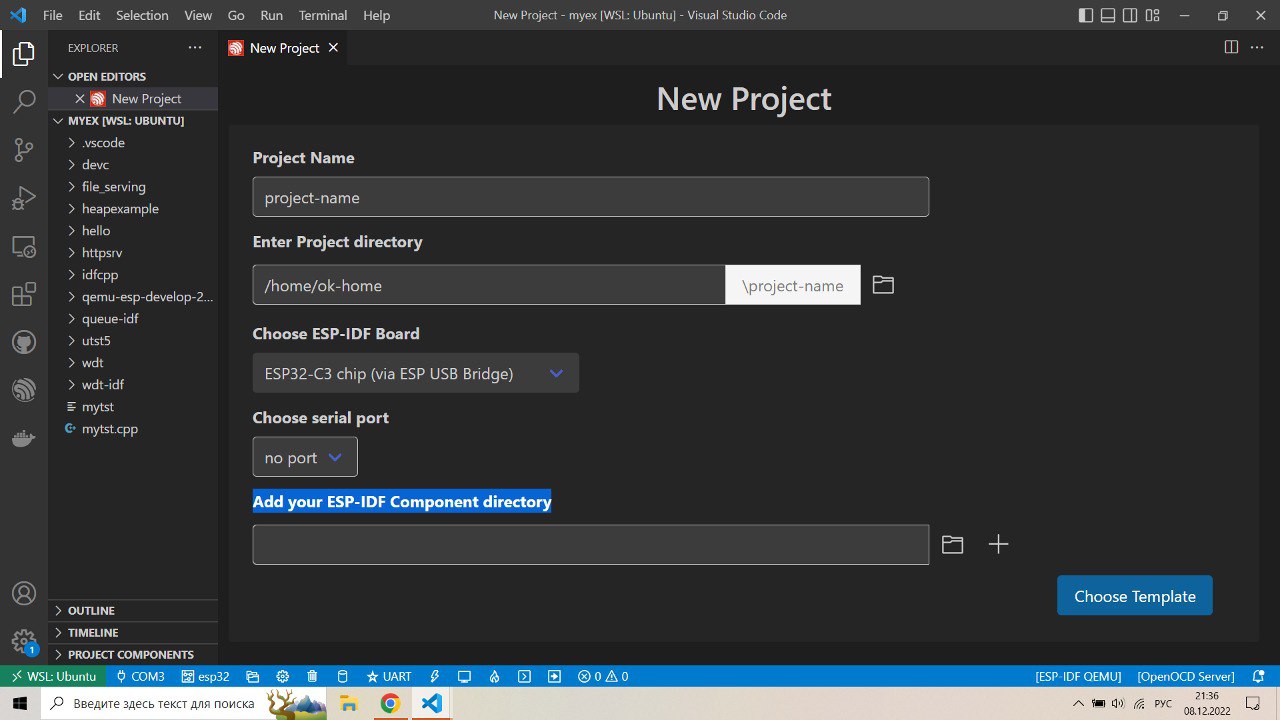Select the COM3 serial port in status bar
The height and width of the screenshot is (720, 1280).
(x=140, y=676)
